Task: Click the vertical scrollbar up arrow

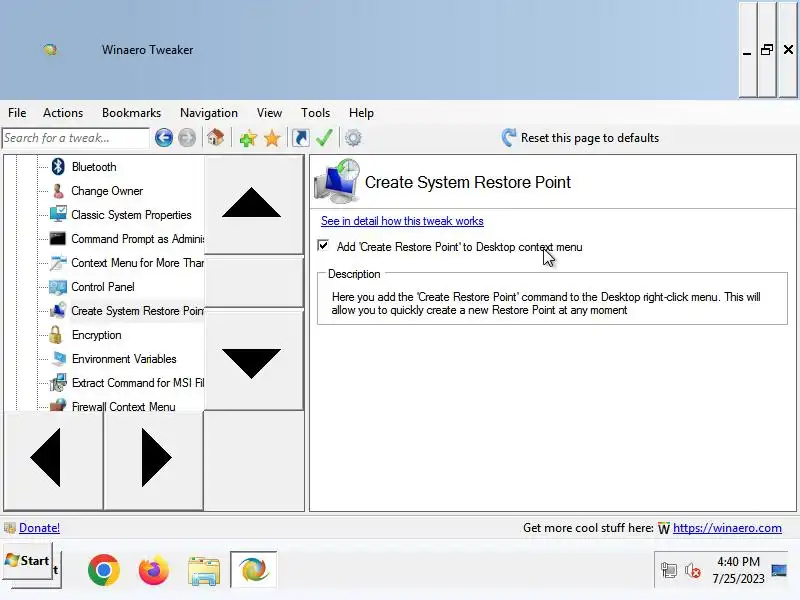Action: click(253, 205)
